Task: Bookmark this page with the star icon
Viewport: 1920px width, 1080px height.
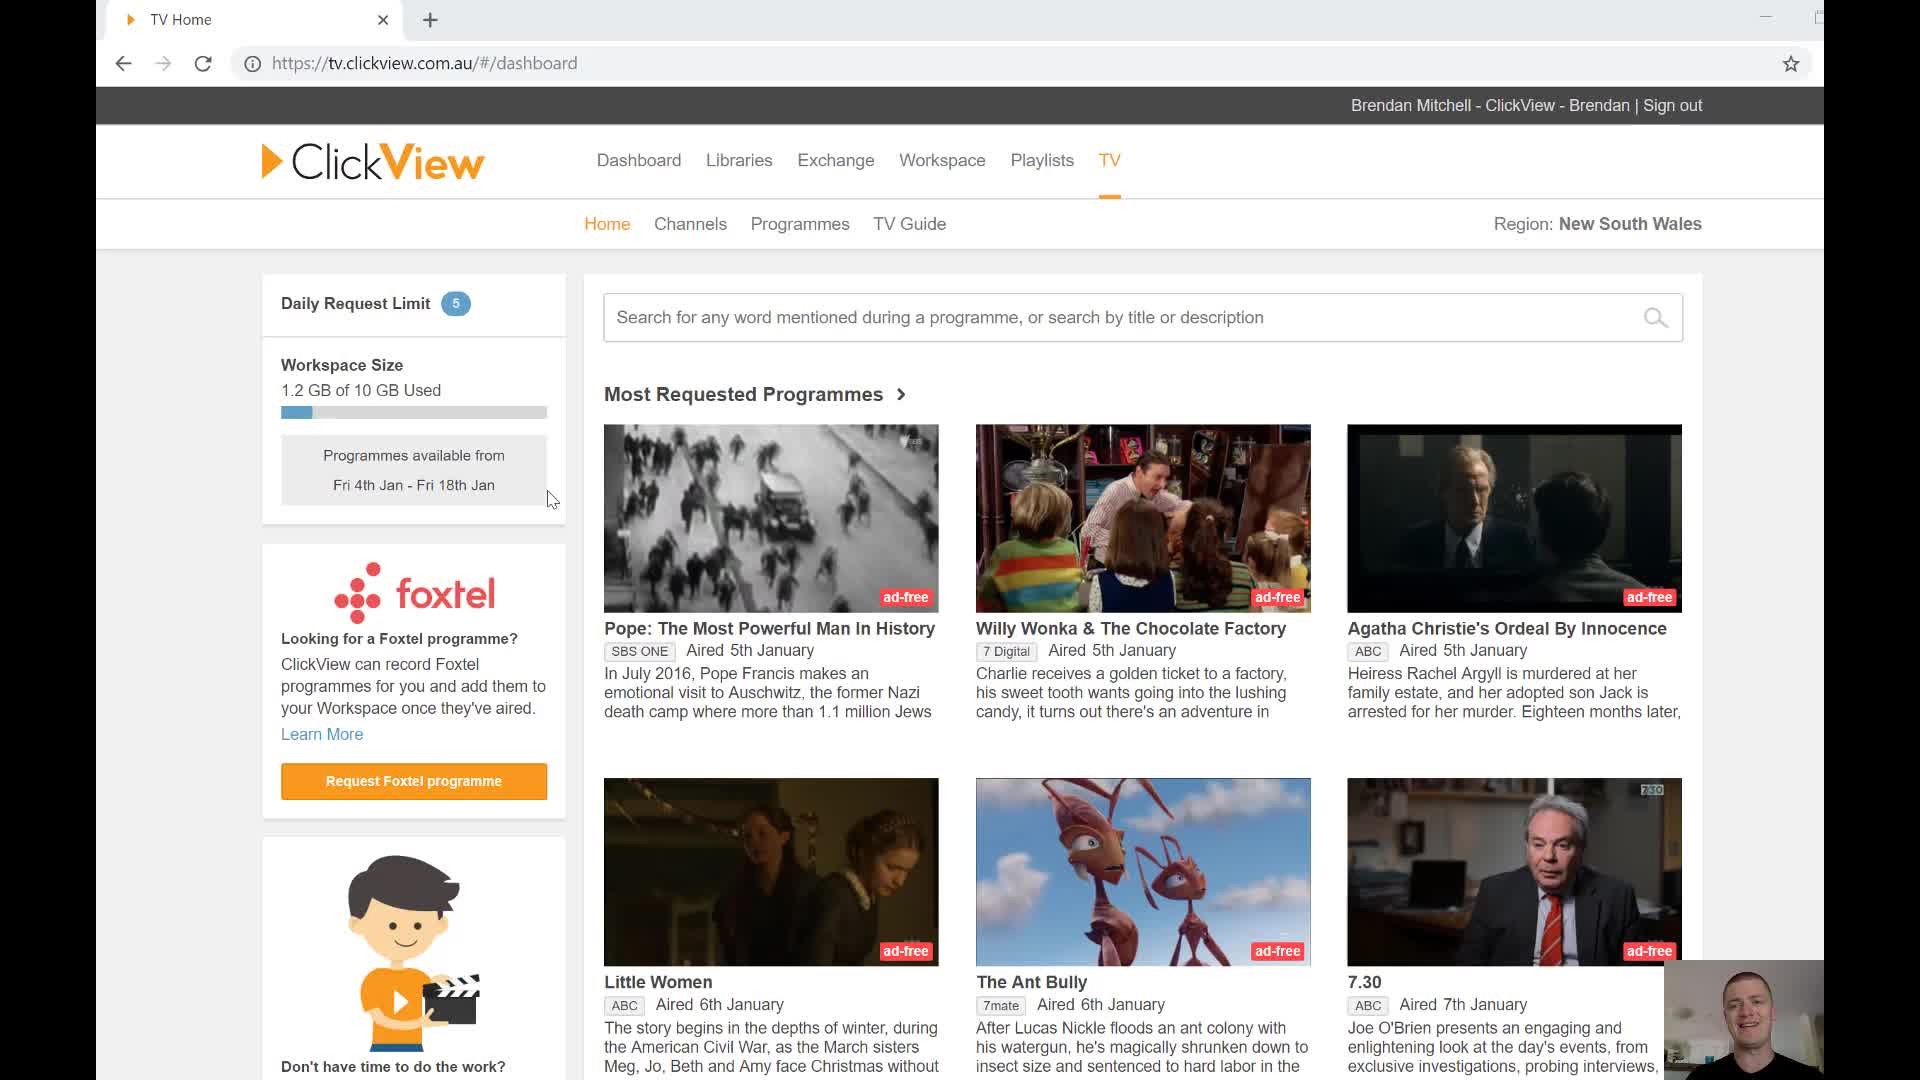Action: point(1790,63)
